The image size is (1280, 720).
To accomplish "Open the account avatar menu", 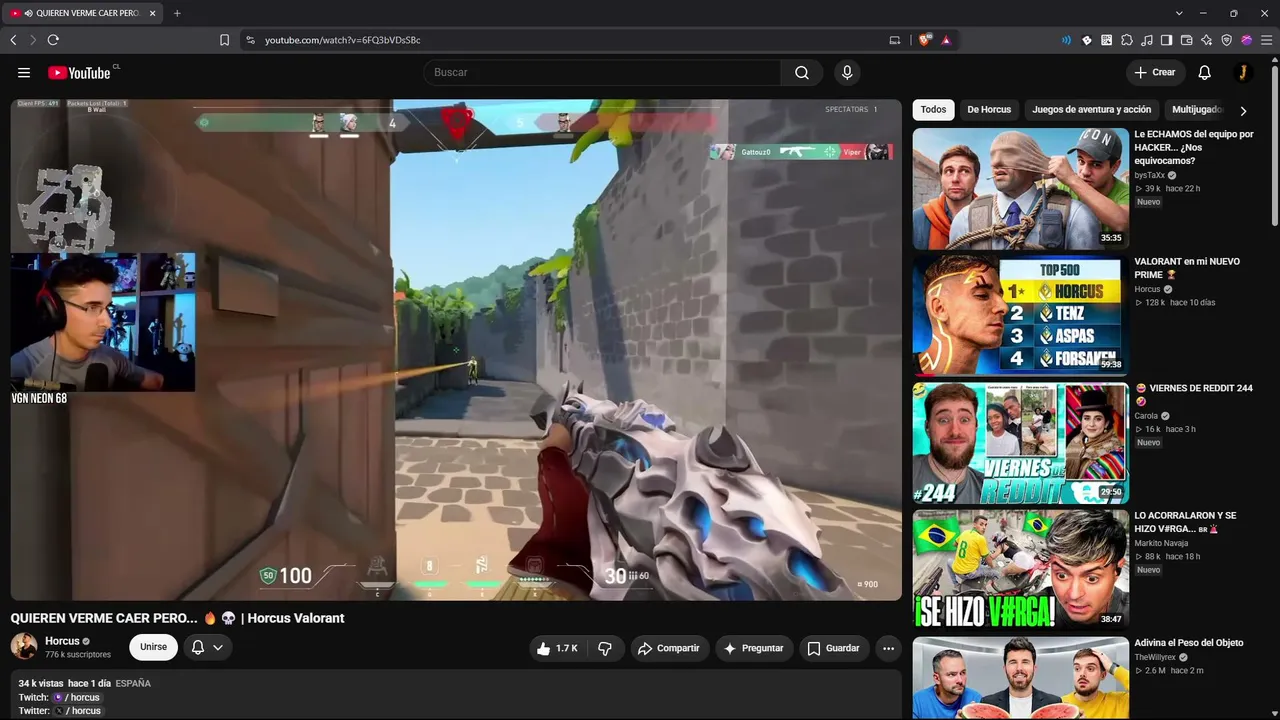I will tap(1242, 72).
